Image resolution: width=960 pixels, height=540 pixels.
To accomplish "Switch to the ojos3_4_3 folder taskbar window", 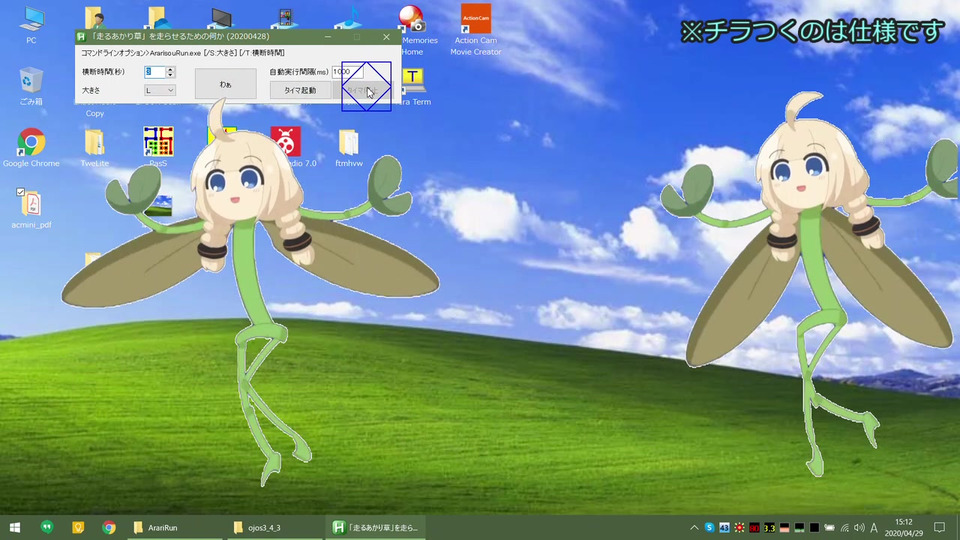I will coord(274,527).
